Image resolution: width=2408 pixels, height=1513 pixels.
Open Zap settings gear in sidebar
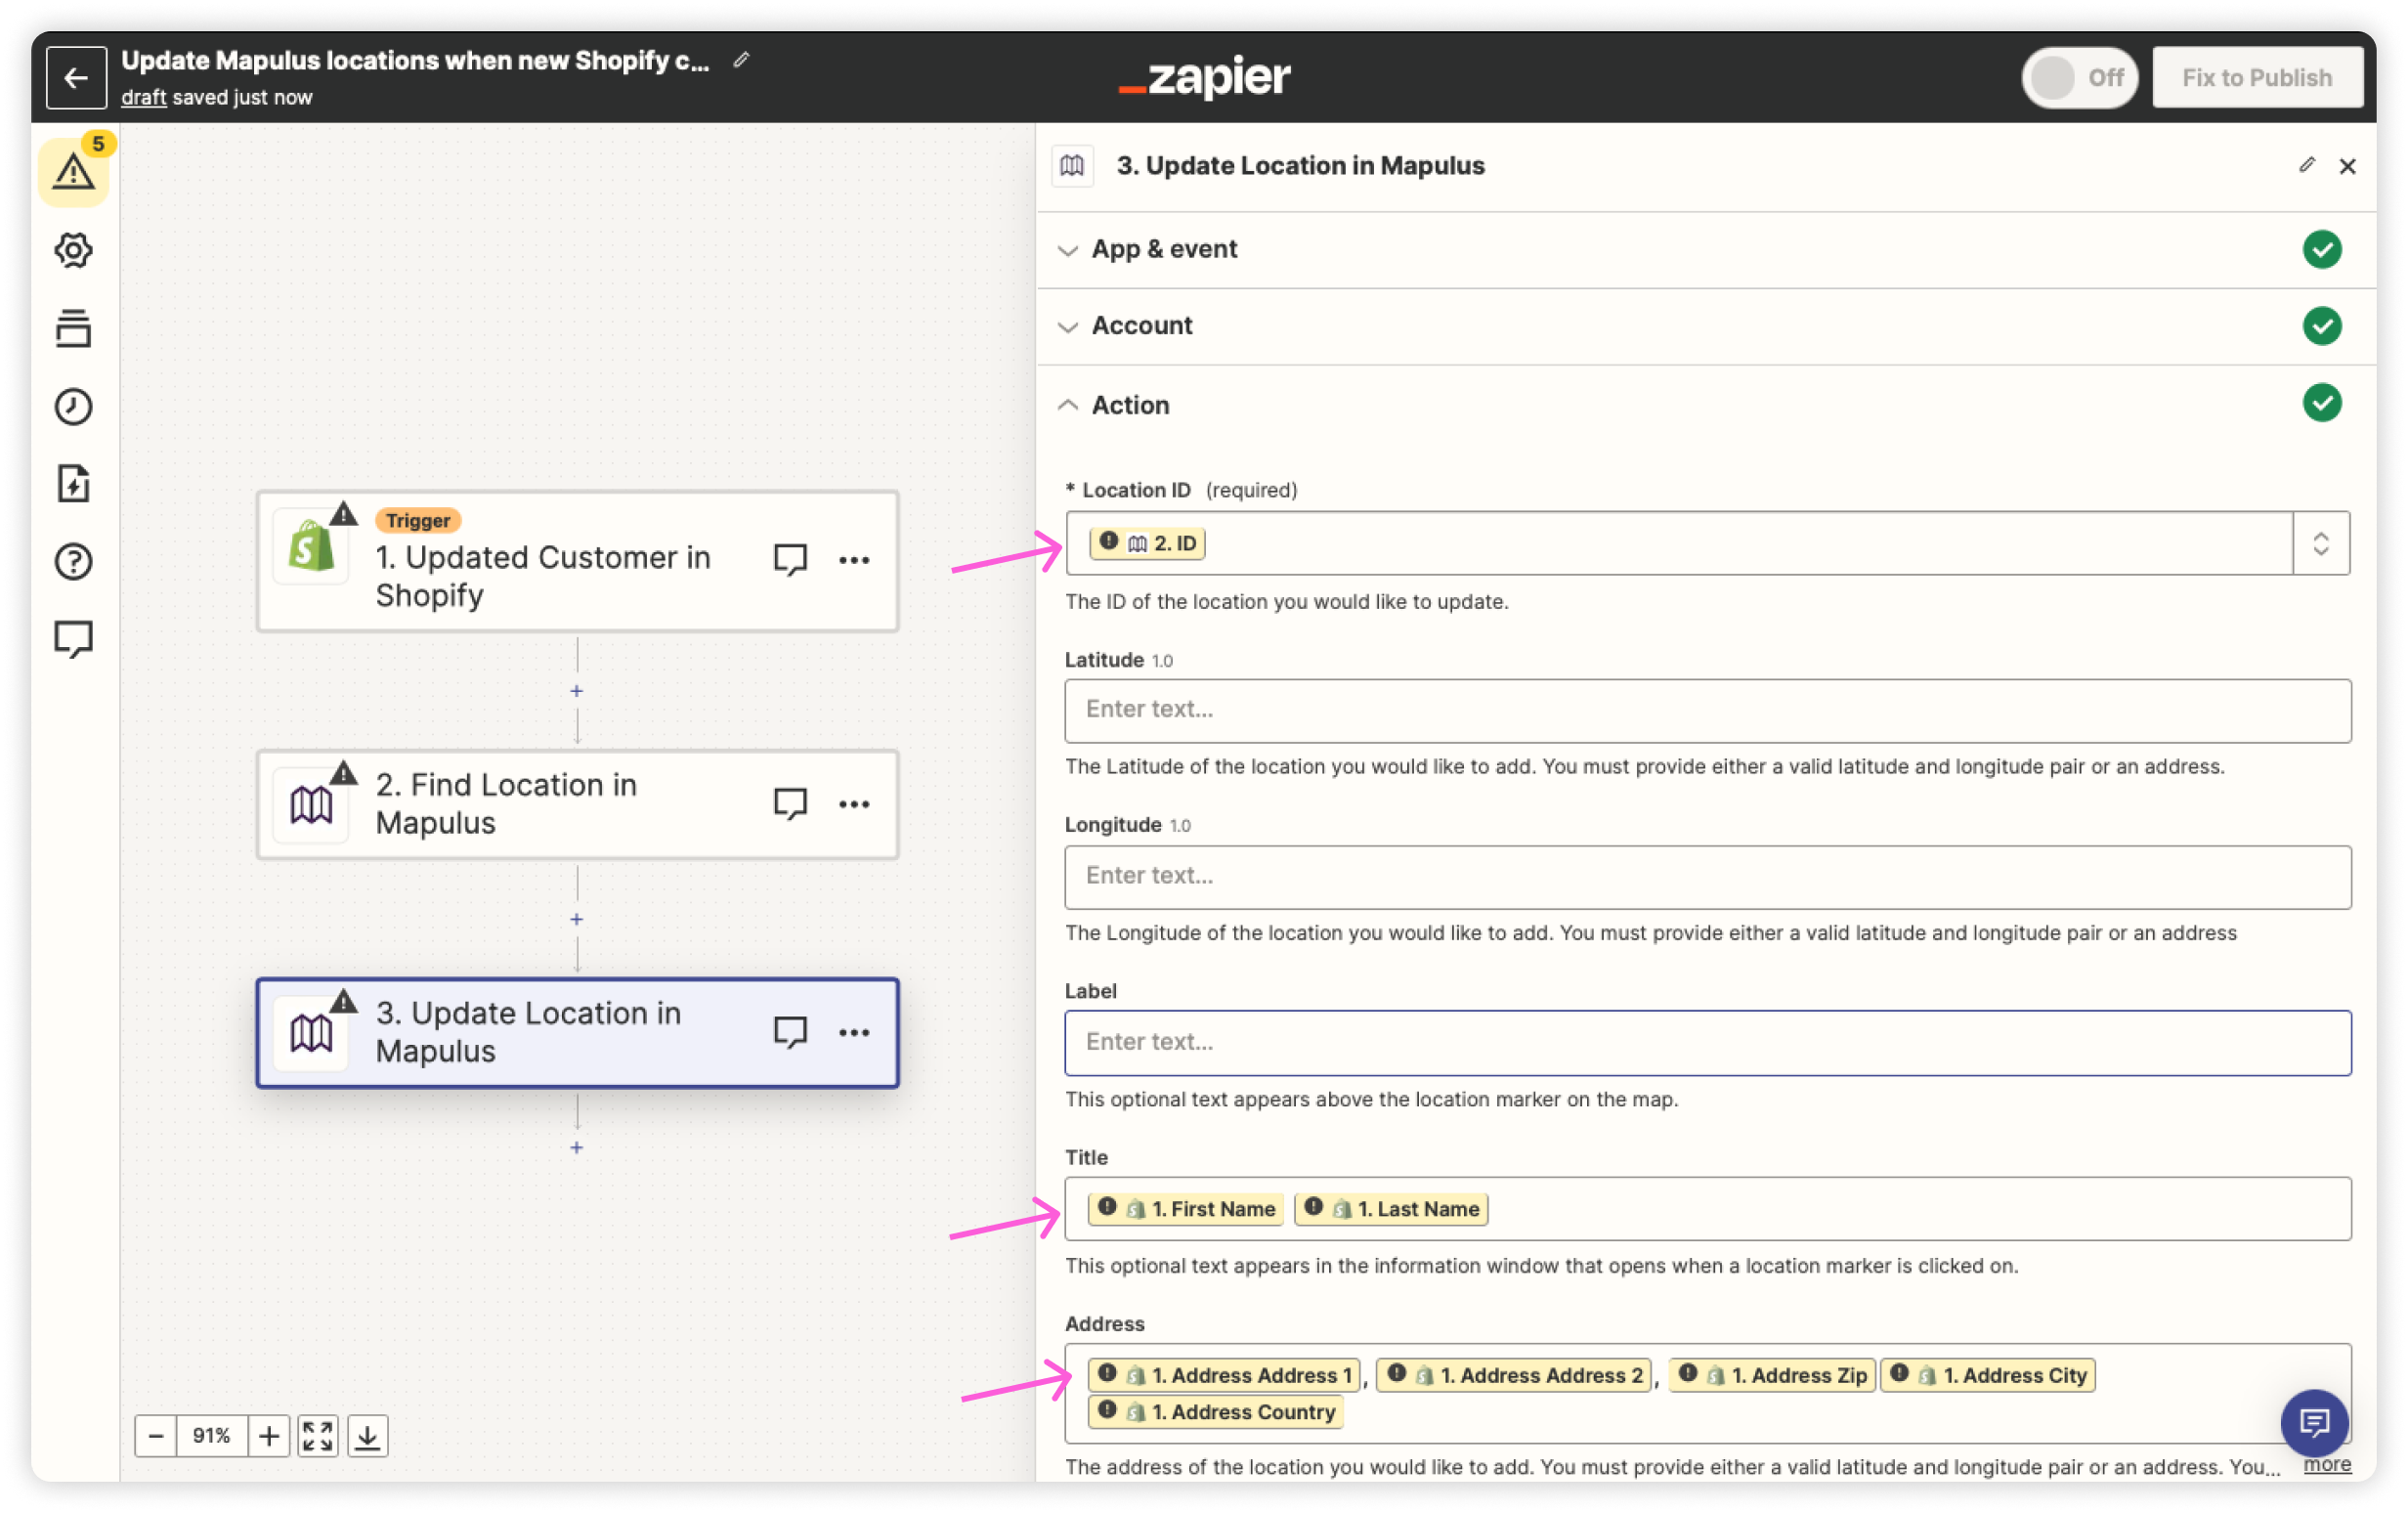[74, 250]
